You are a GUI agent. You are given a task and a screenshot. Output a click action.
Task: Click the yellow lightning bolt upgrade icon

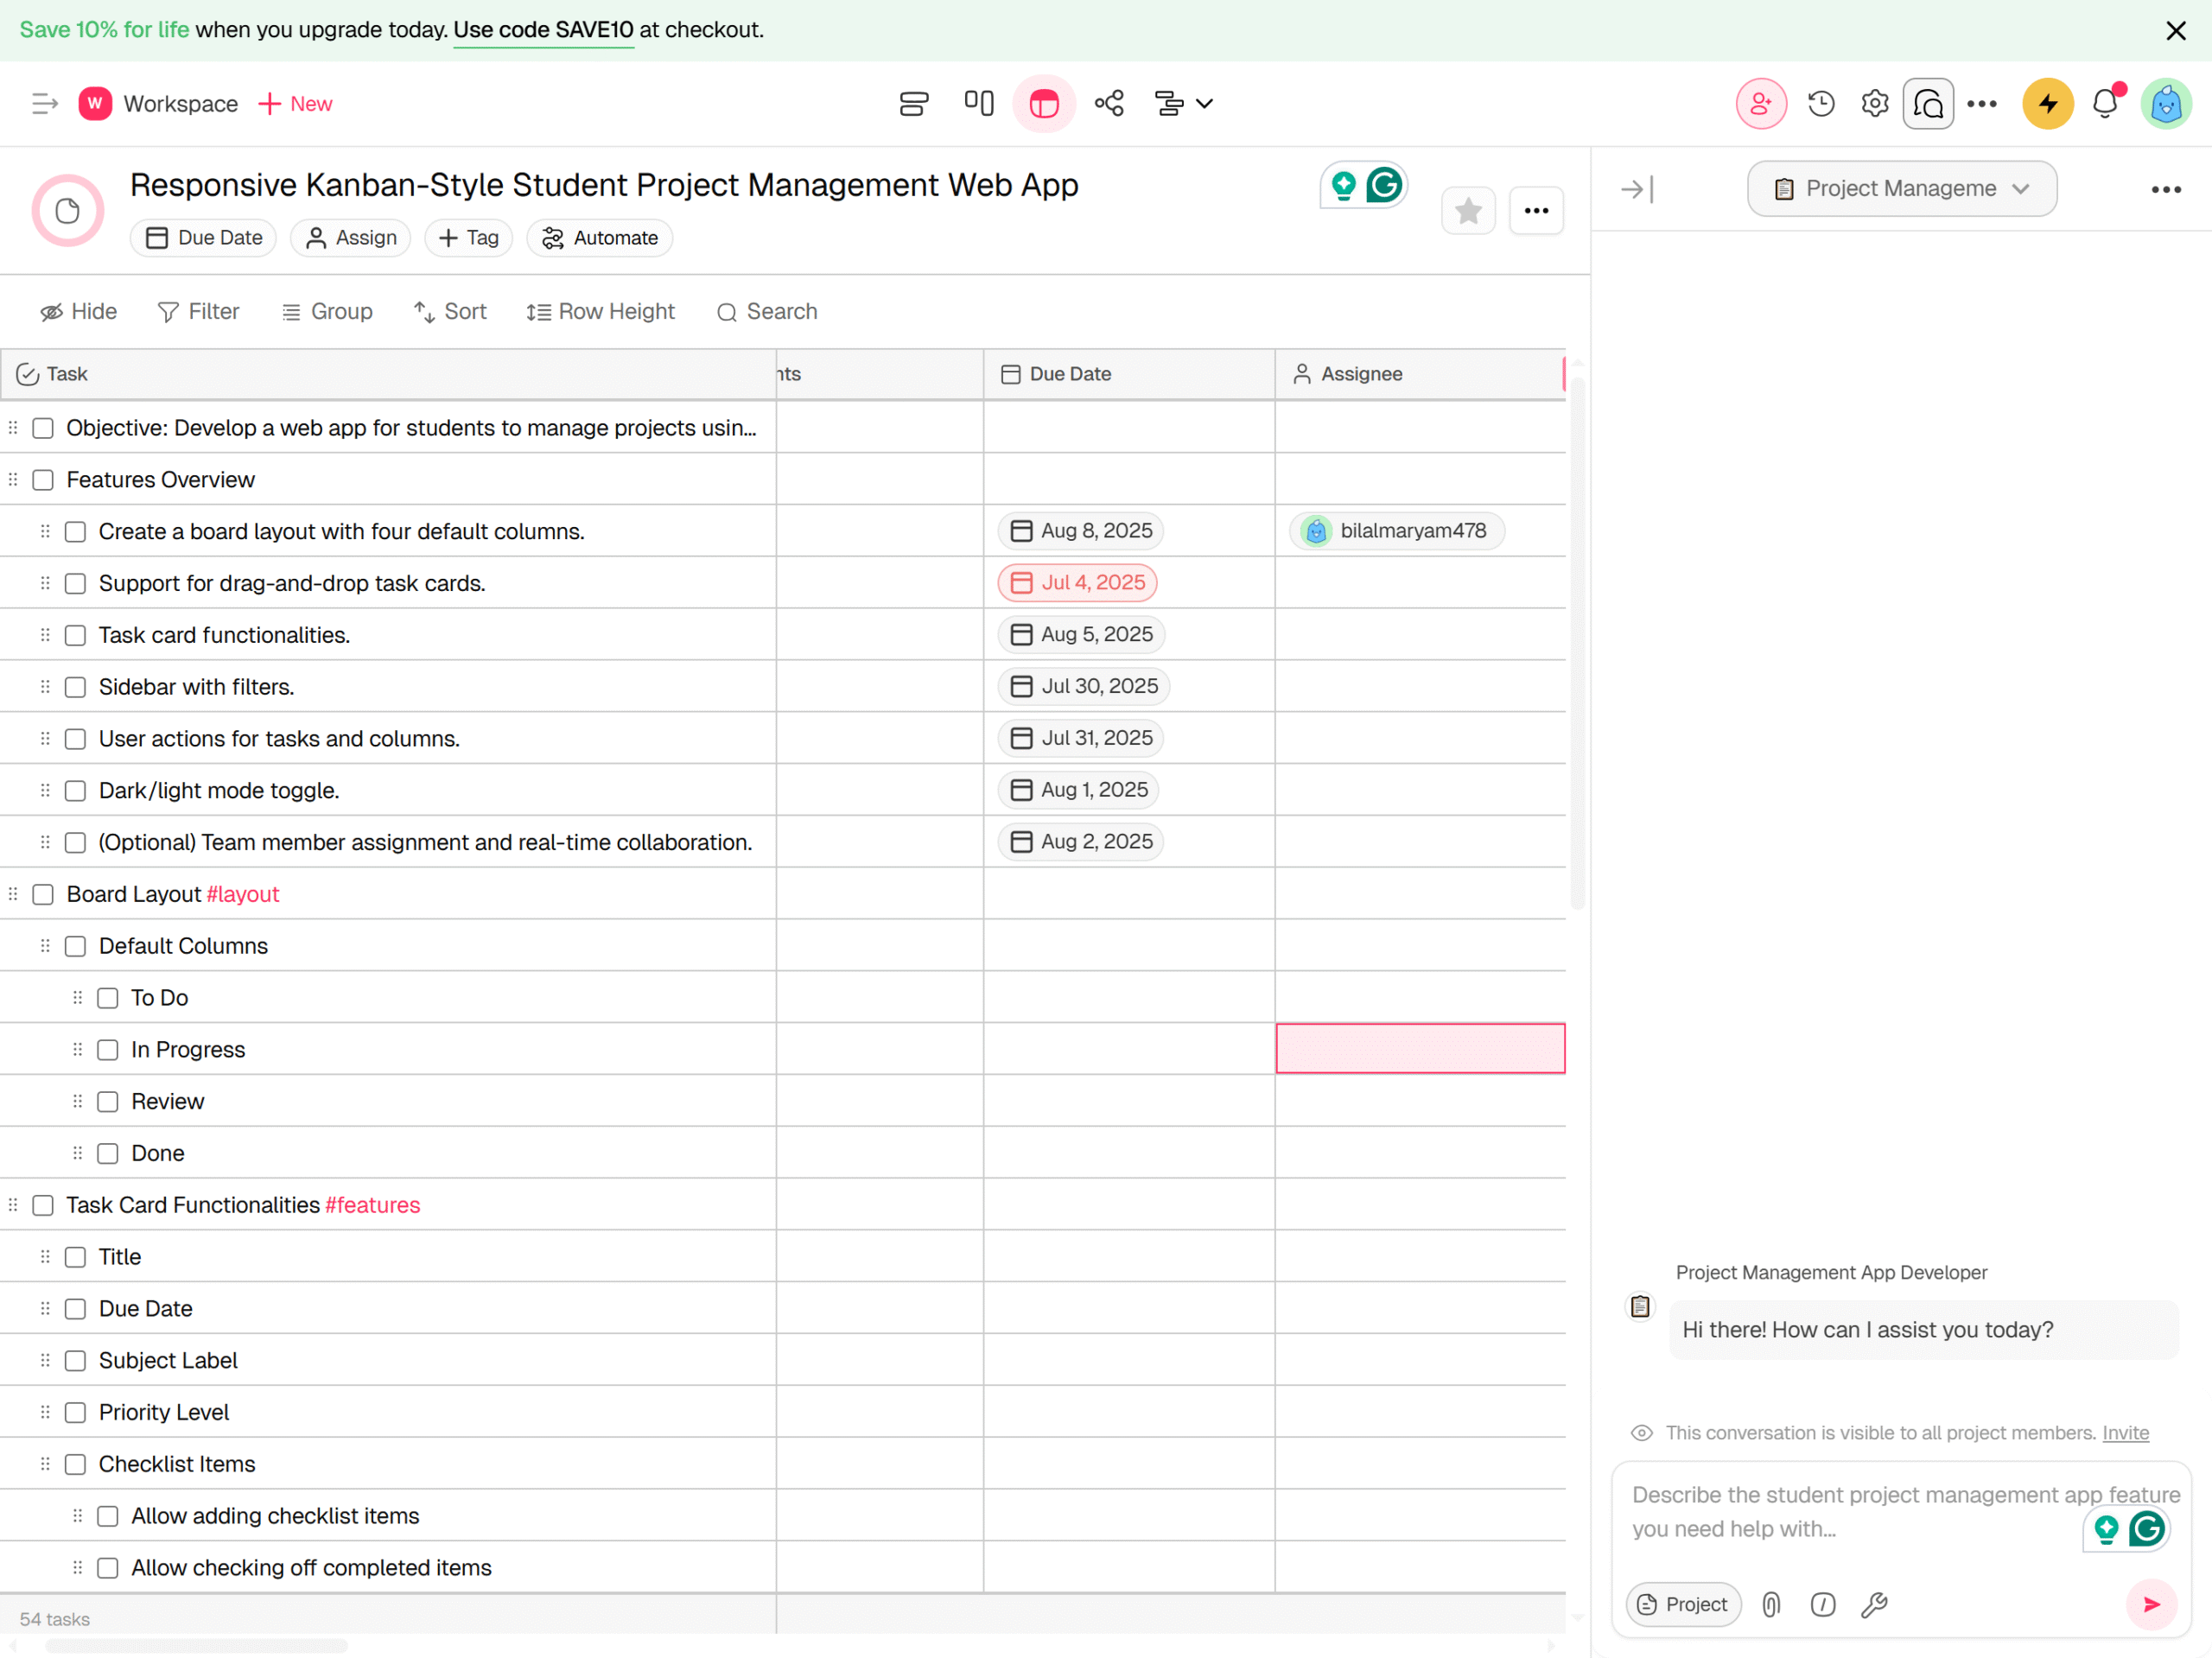pos(2047,103)
